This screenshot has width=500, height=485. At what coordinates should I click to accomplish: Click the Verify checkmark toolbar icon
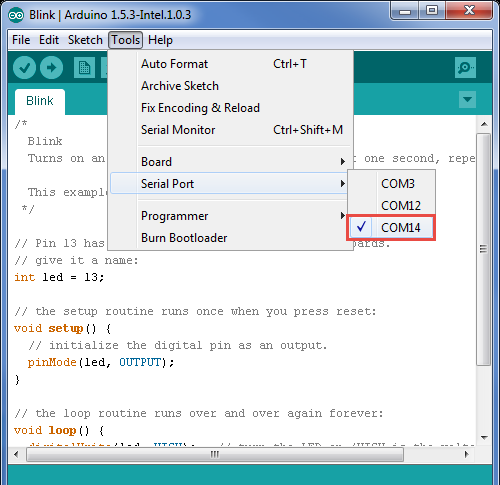pos(24,68)
